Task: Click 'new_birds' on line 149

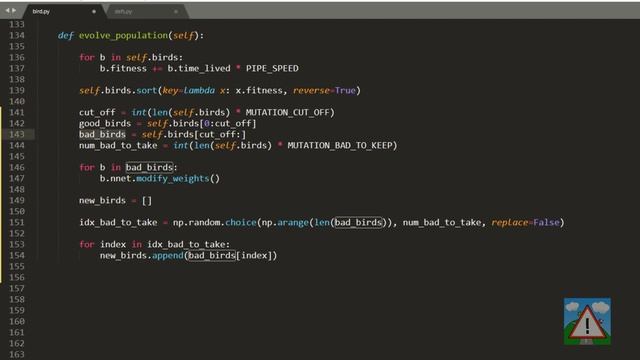Action: tap(102, 200)
